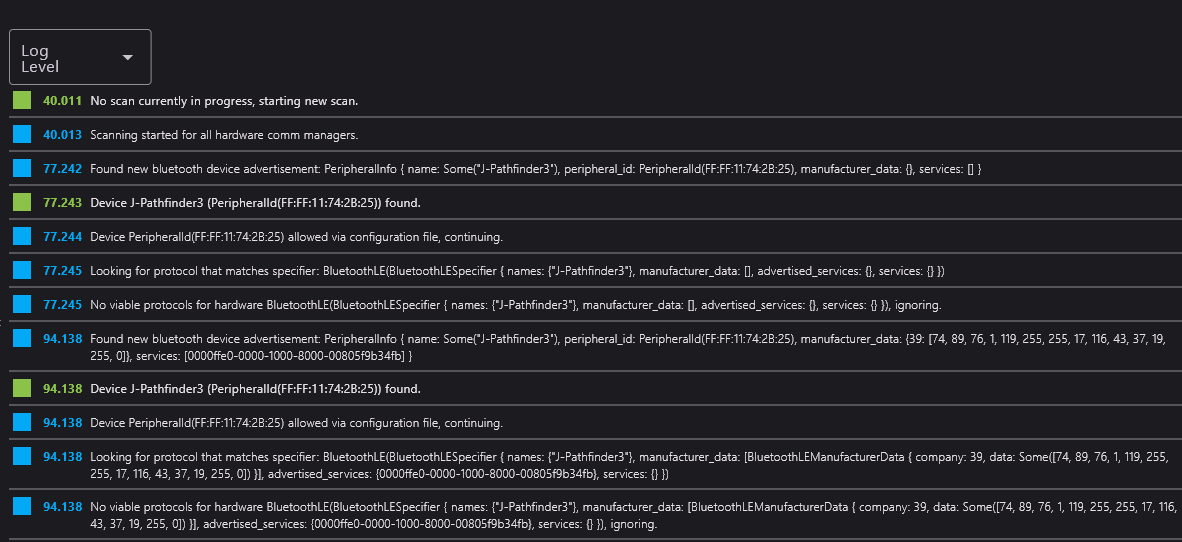Click blue square at last 'No viable protocols' entry
Image resolution: width=1182 pixels, height=542 pixels.
point(22,506)
